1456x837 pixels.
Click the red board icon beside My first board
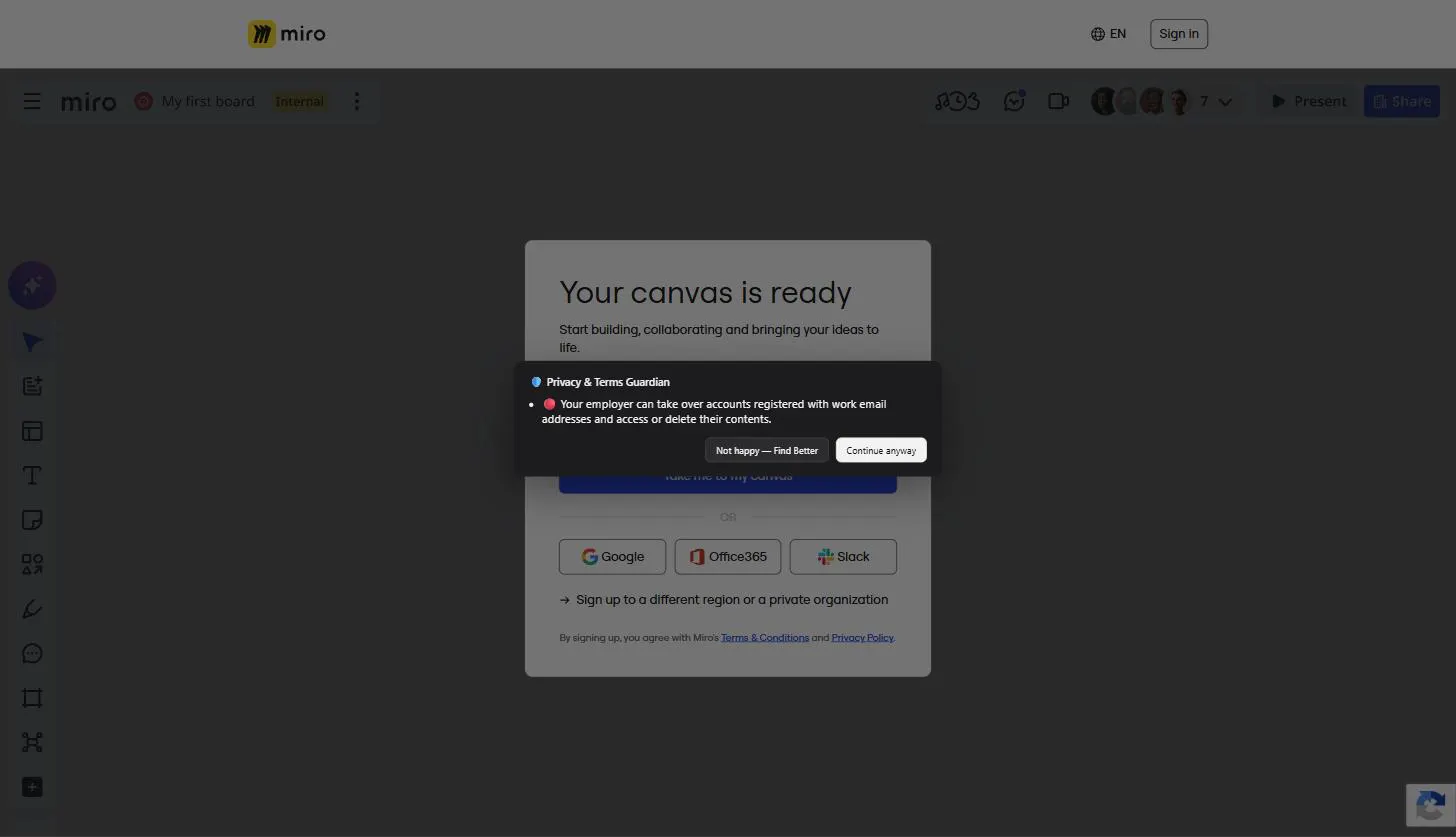[143, 101]
